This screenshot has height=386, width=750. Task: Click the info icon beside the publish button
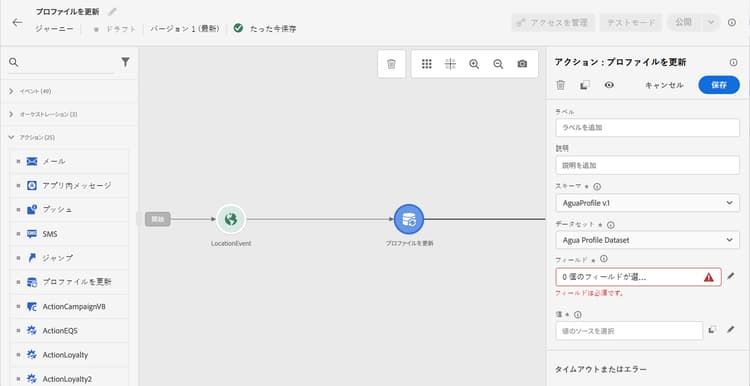click(732, 22)
